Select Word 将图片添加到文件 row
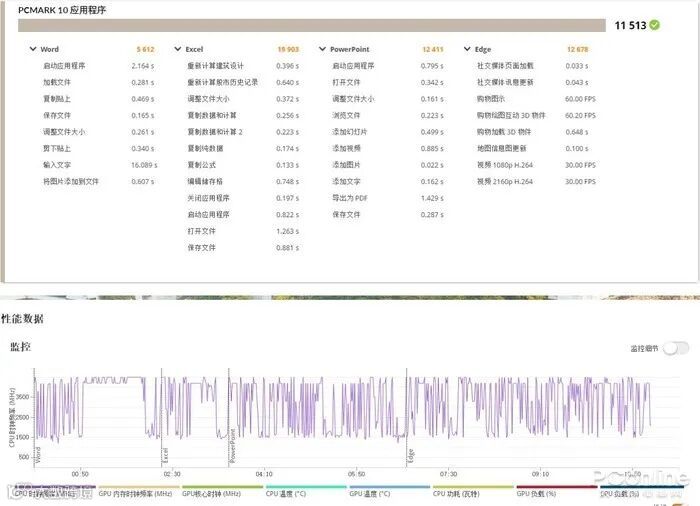Viewport: 700px width, 506px height. pyautogui.click(x=100, y=181)
